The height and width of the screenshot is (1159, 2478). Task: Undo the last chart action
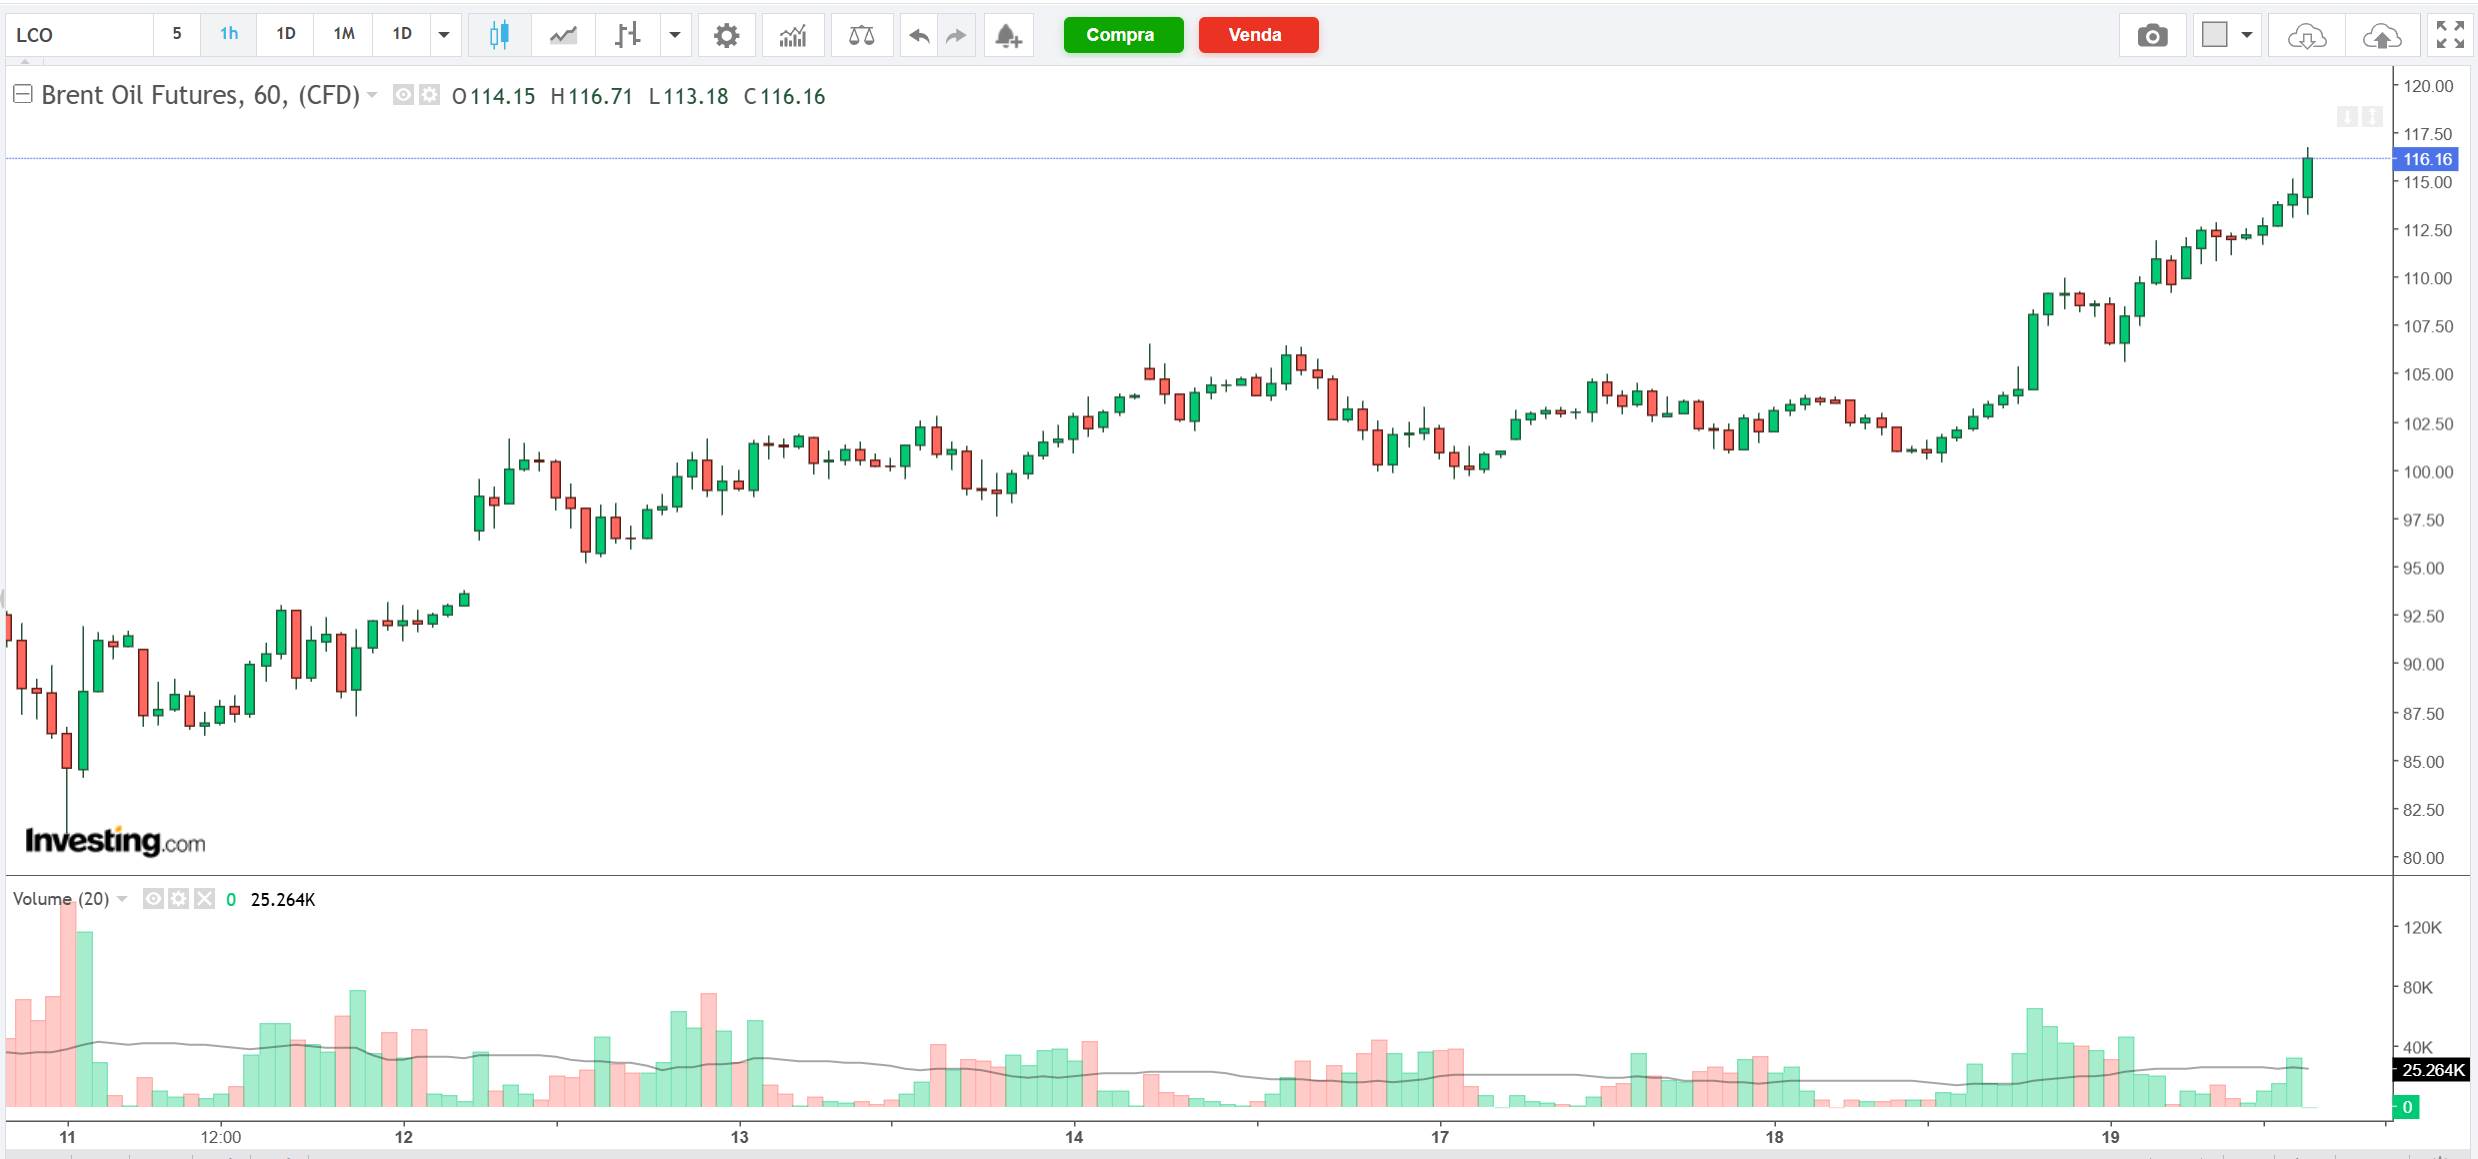pos(919,35)
